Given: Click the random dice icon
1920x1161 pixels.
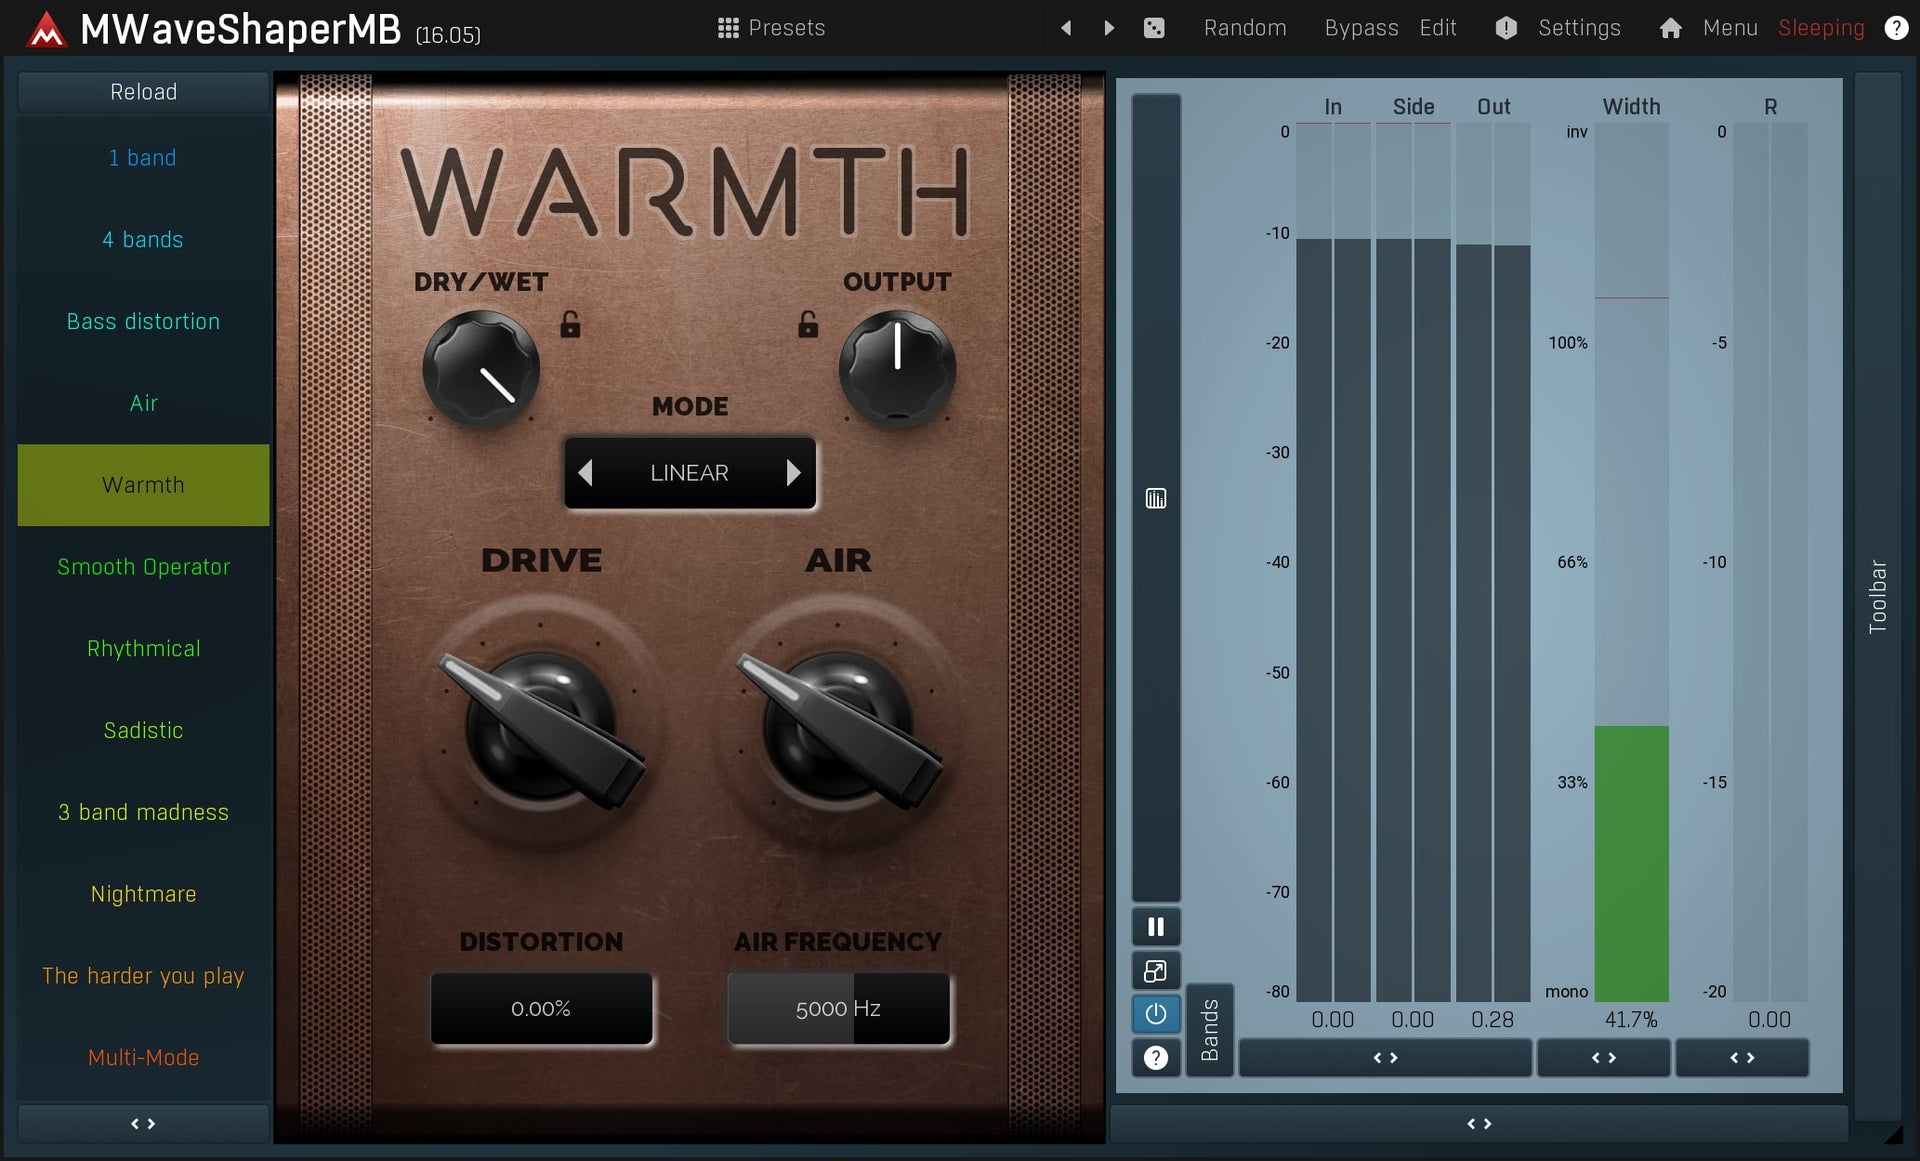Looking at the screenshot, I should click(1154, 28).
